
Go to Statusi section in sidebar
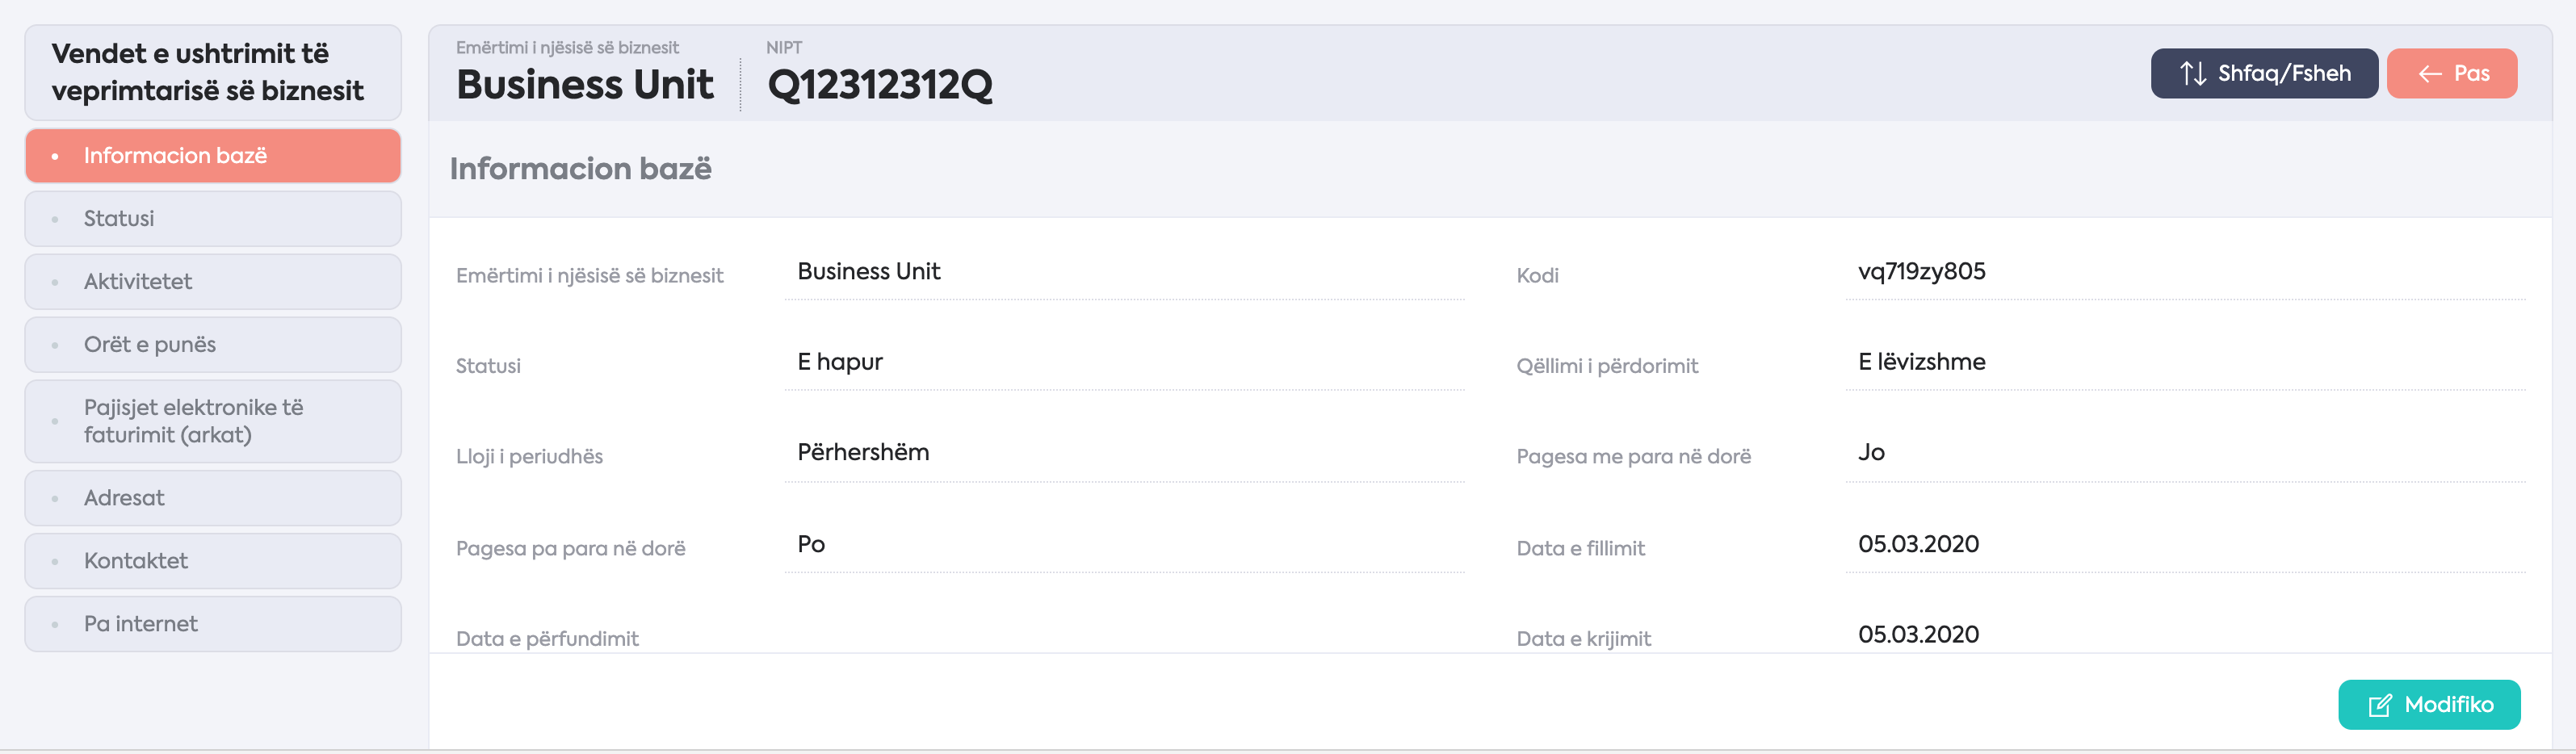213,218
